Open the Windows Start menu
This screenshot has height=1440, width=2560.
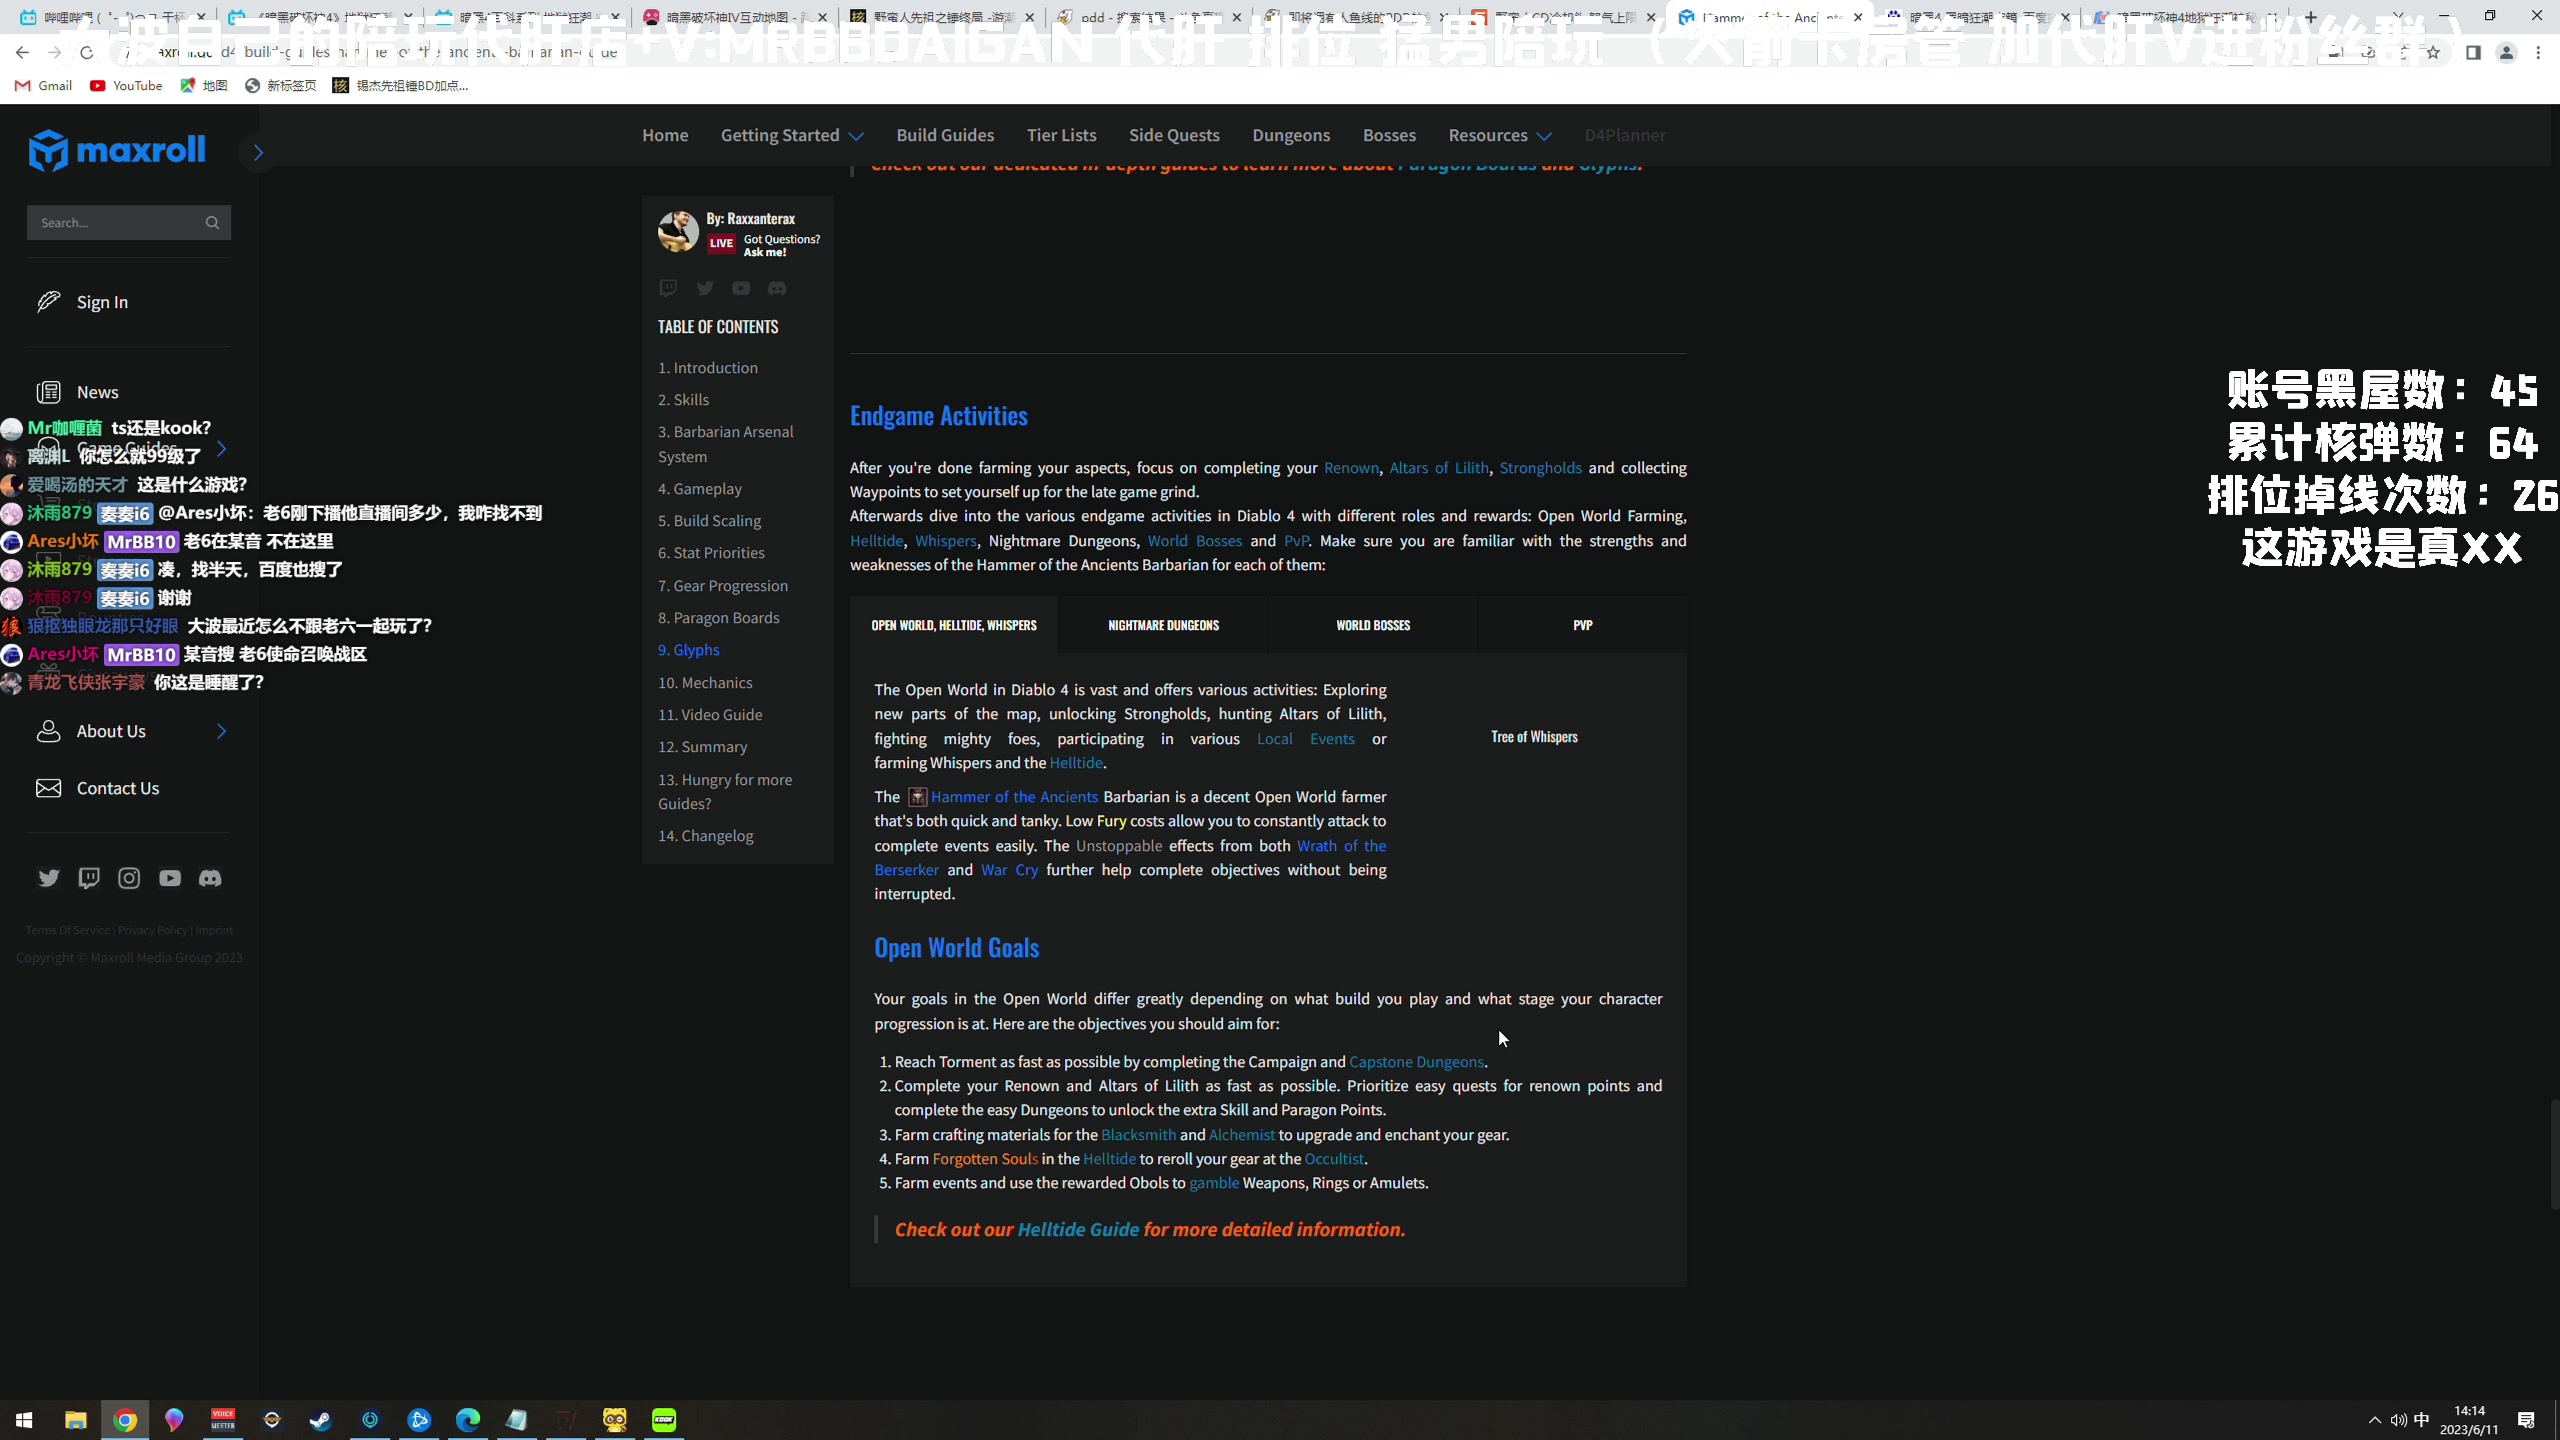pyautogui.click(x=24, y=1420)
